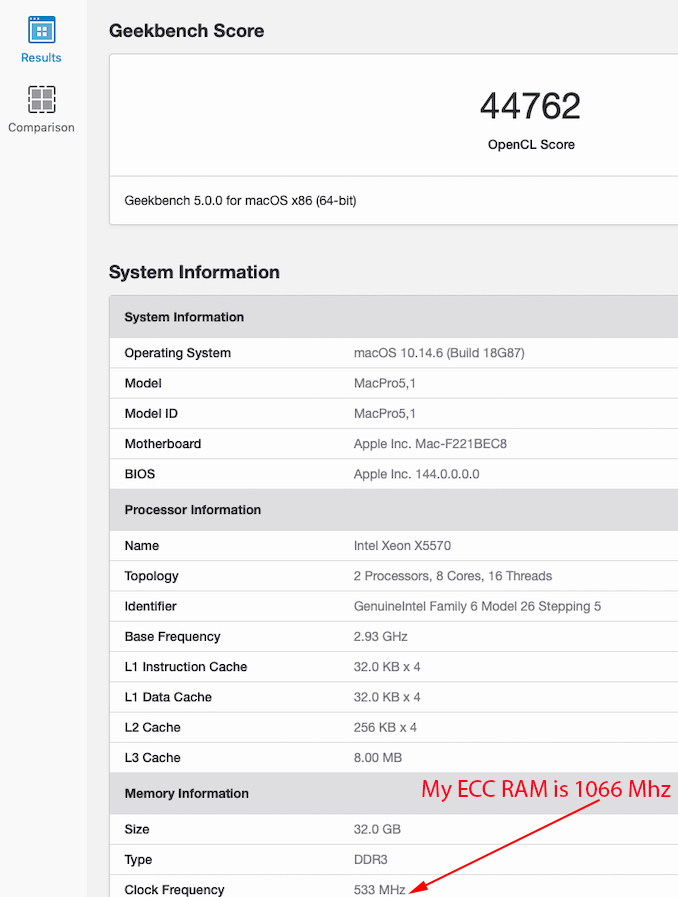Click the OpenCL Score label
This screenshot has height=897, width=678.
[x=531, y=144]
